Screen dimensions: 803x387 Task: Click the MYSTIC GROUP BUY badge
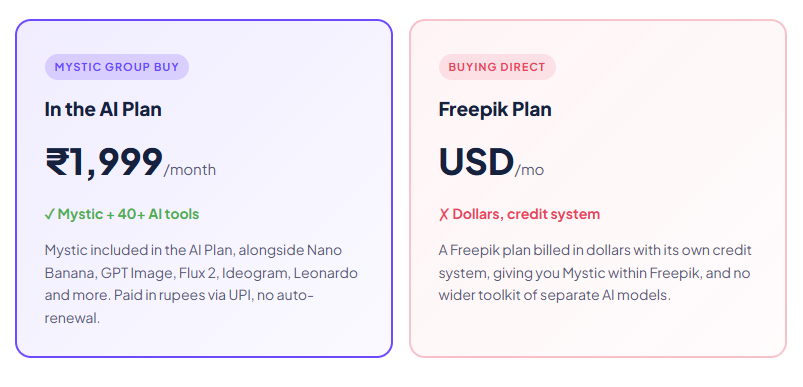point(117,67)
